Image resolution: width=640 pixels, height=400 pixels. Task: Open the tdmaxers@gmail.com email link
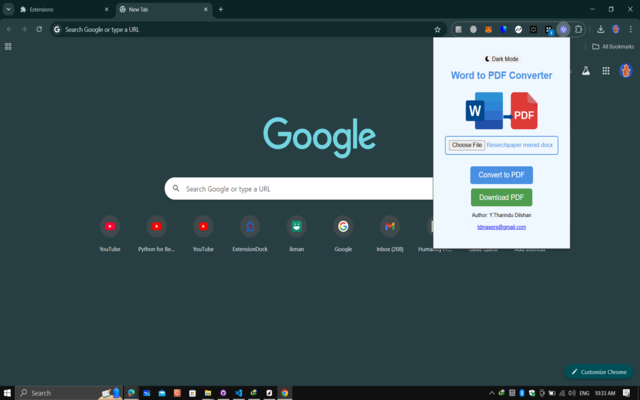[x=501, y=227]
